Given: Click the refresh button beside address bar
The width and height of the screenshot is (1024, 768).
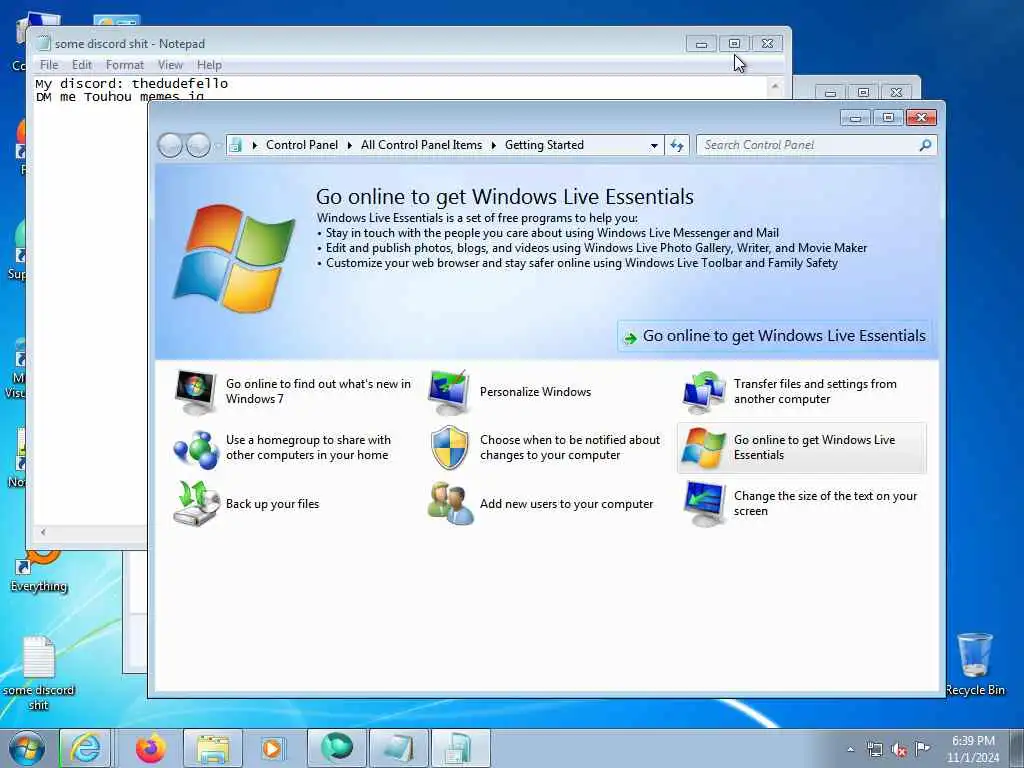Looking at the screenshot, I should tap(677, 145).
